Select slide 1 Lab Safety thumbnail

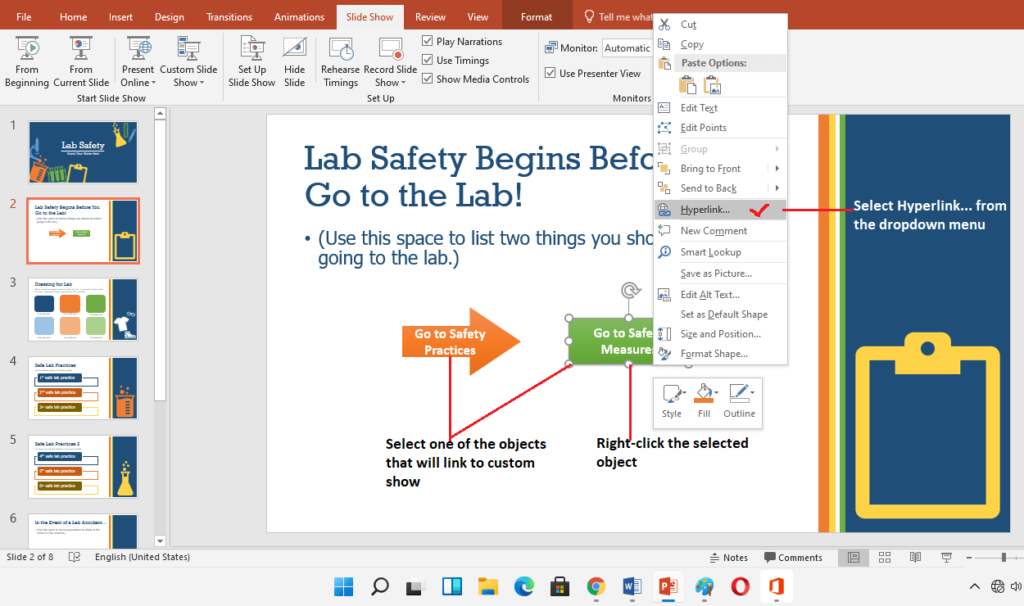[83, 152]
